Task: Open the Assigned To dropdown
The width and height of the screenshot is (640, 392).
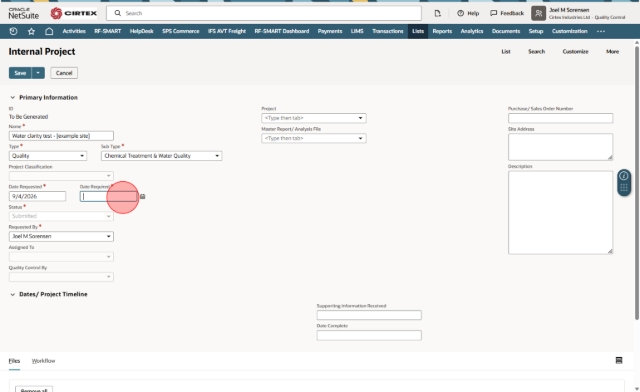Action: pyautogui.click(x=61, y=256)
